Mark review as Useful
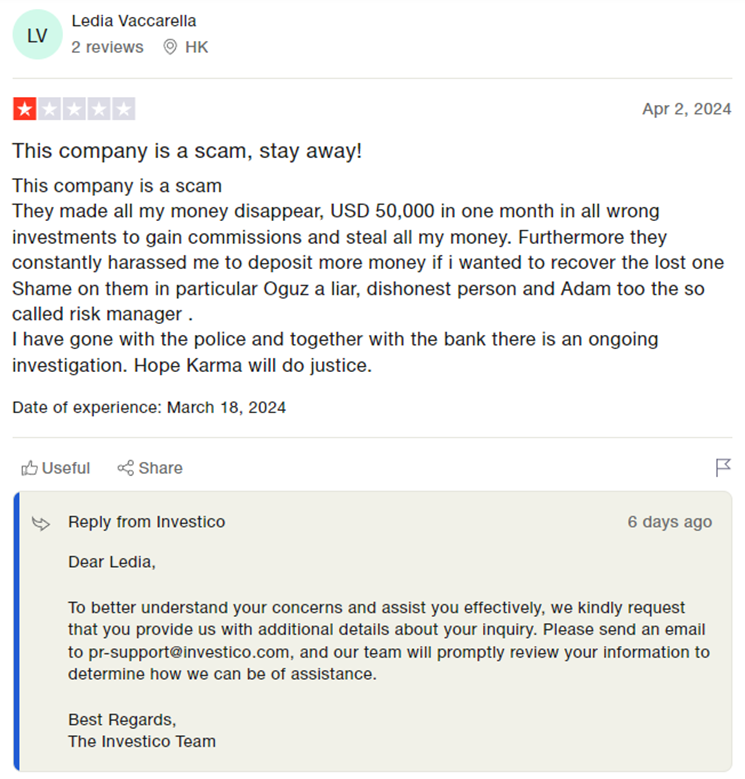This screenshot has width=745, height=779. pyautogui.click(x=56, y=468)
